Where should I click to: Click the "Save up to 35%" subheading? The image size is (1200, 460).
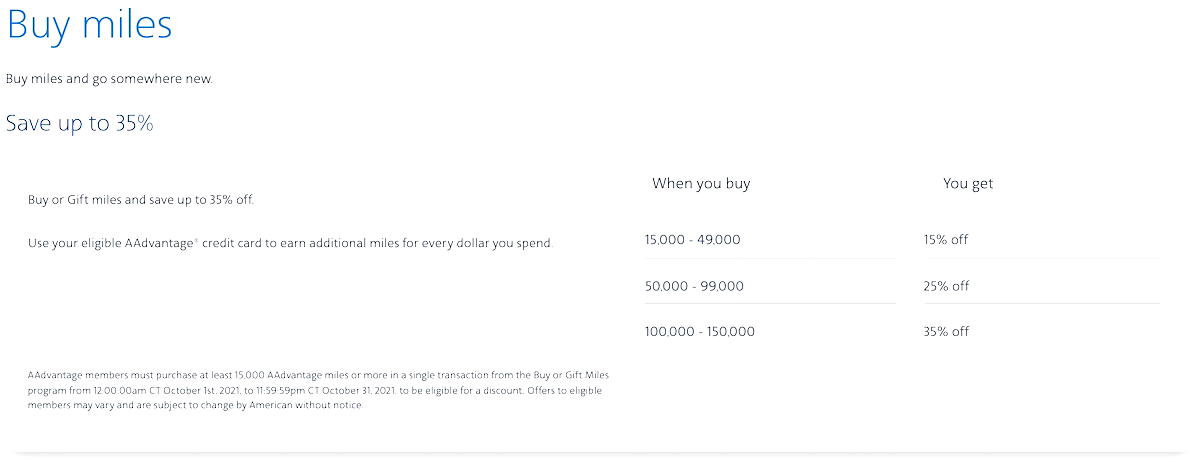pyautogui.click(x=80, y=123)
